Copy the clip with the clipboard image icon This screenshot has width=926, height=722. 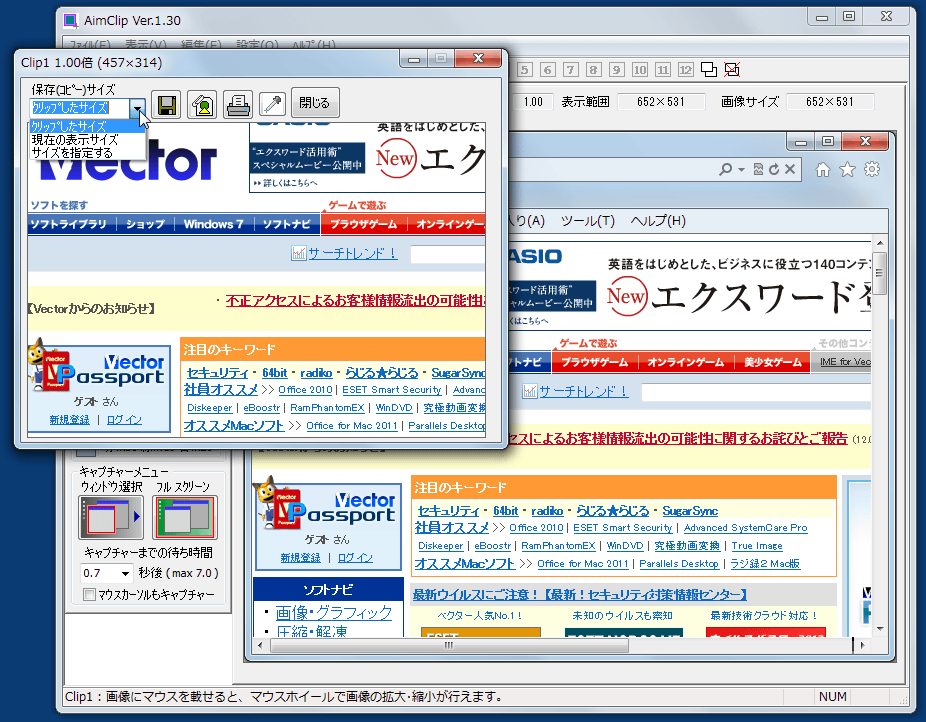coord(203,104)
